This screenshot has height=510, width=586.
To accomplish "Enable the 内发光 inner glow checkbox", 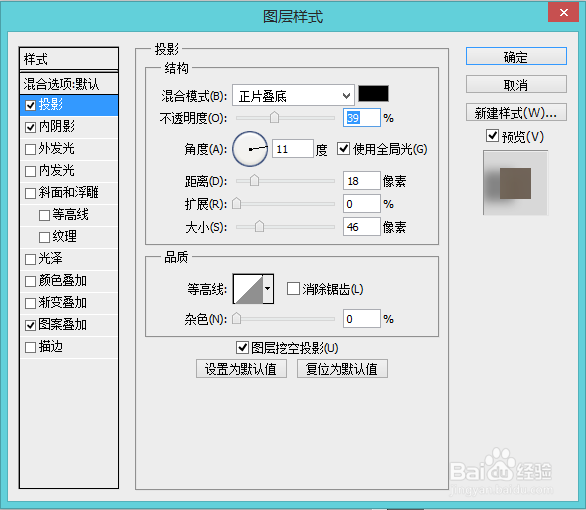I will (31, 171).
